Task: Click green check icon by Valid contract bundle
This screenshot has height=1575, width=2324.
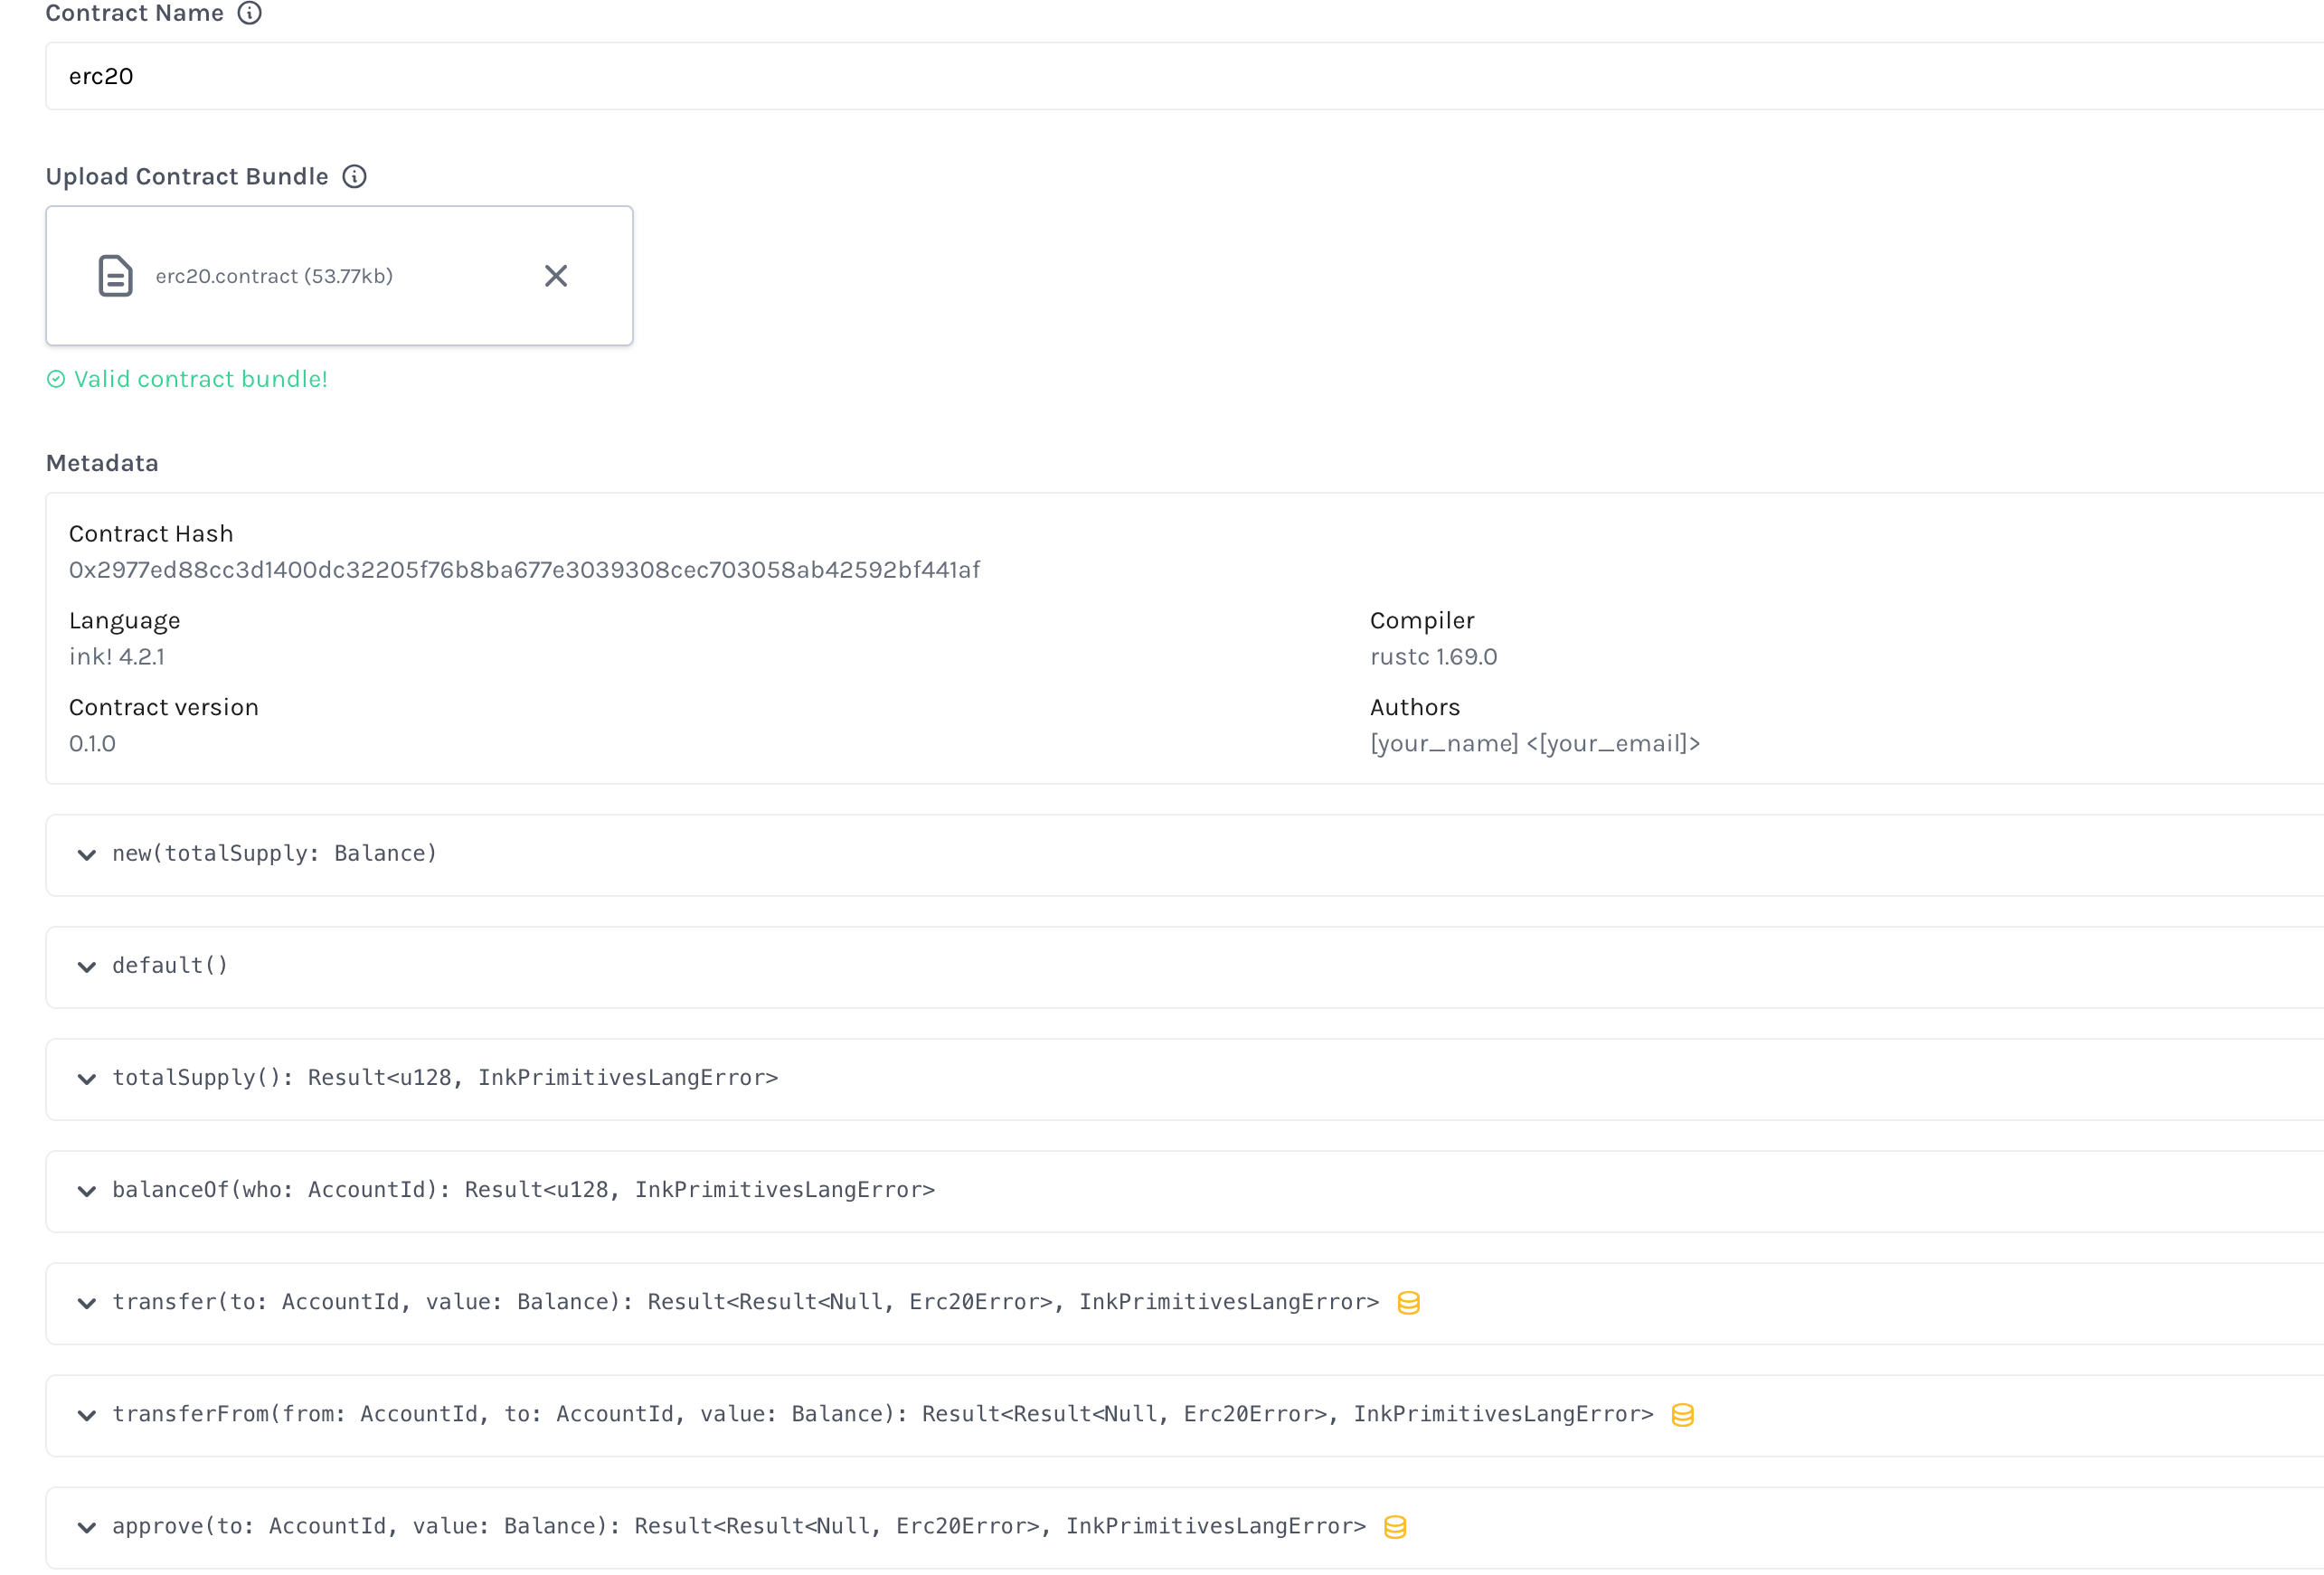Action: click(x=56, y=379)
